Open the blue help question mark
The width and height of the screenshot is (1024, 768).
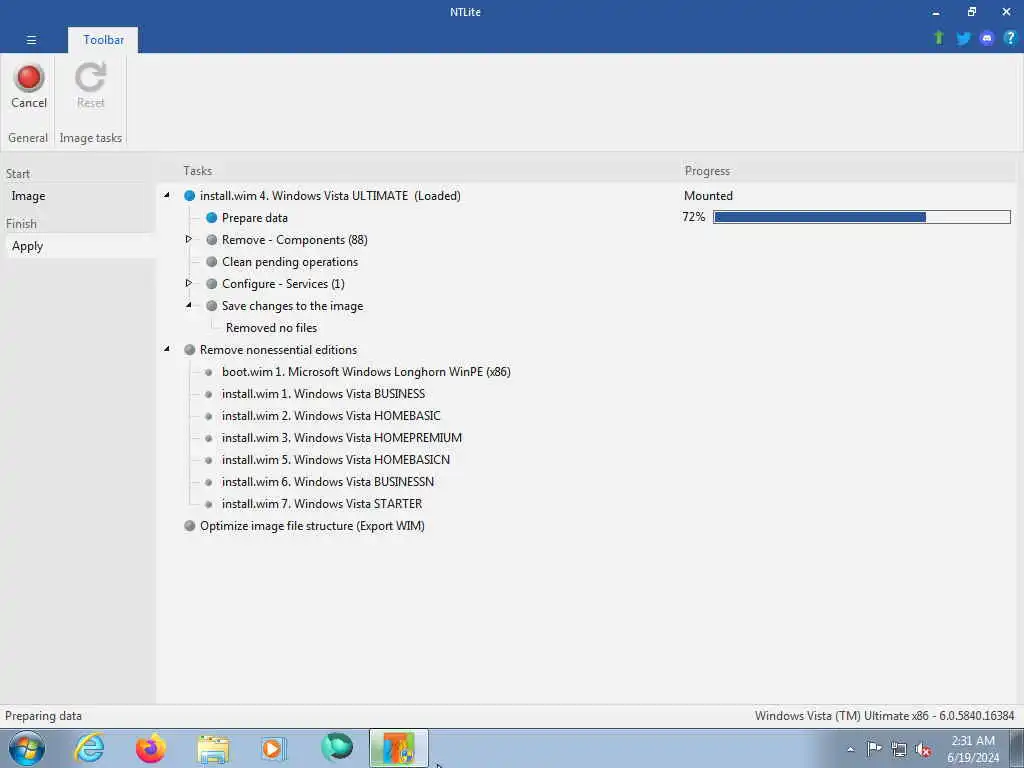click(1010, 39)
